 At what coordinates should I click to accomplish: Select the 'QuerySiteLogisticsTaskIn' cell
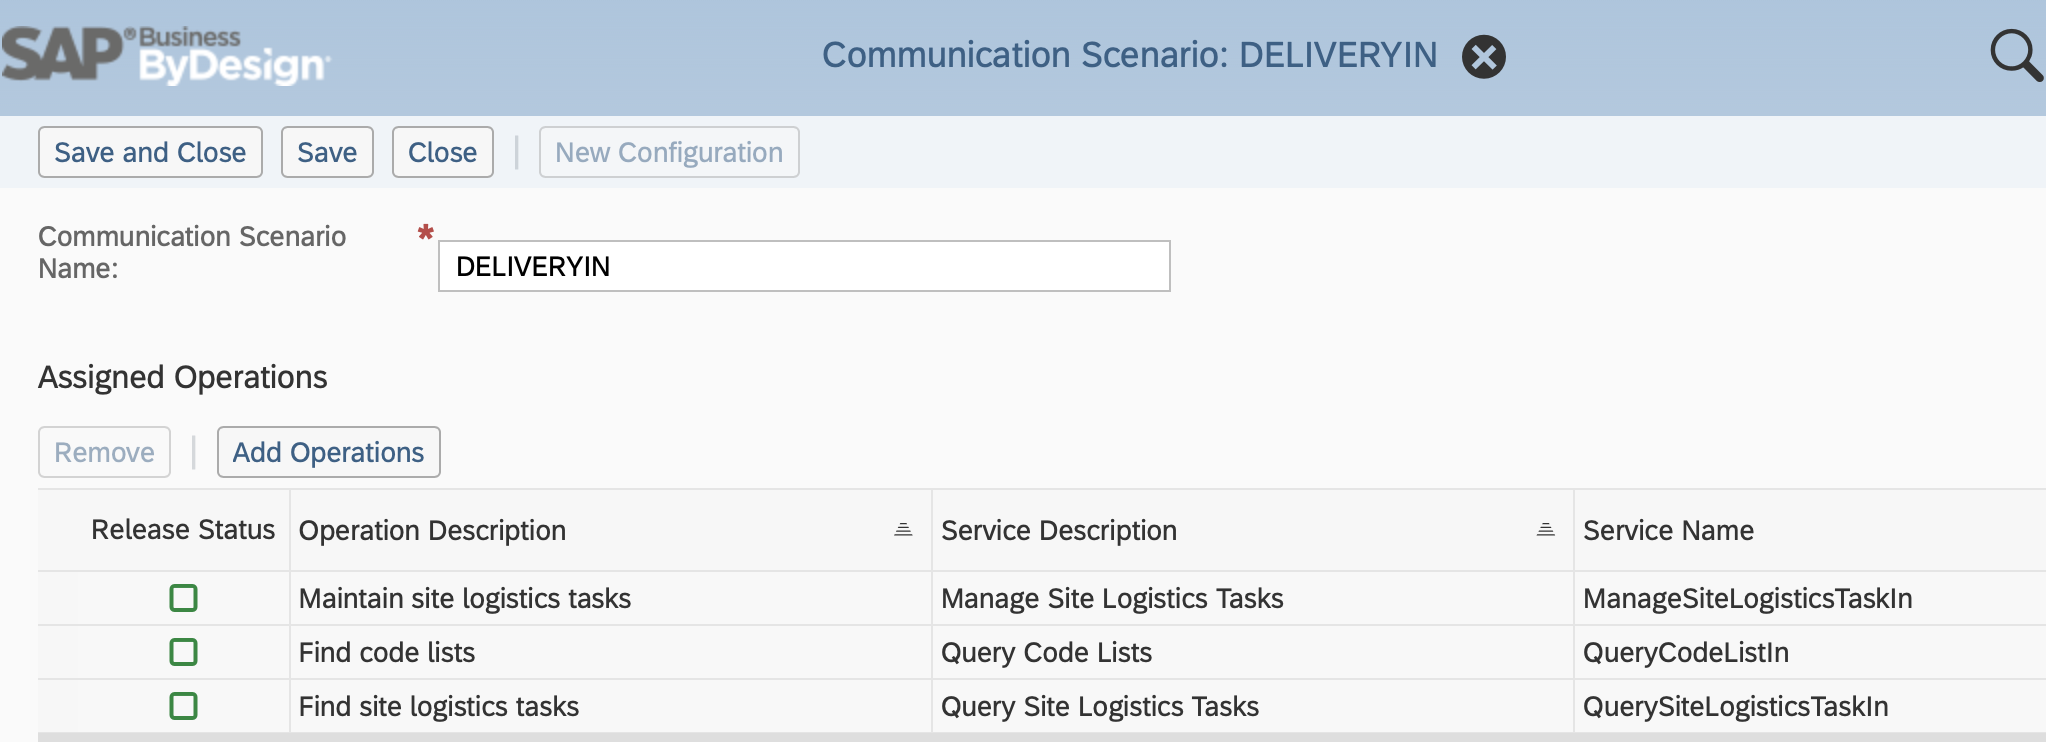1810,706
